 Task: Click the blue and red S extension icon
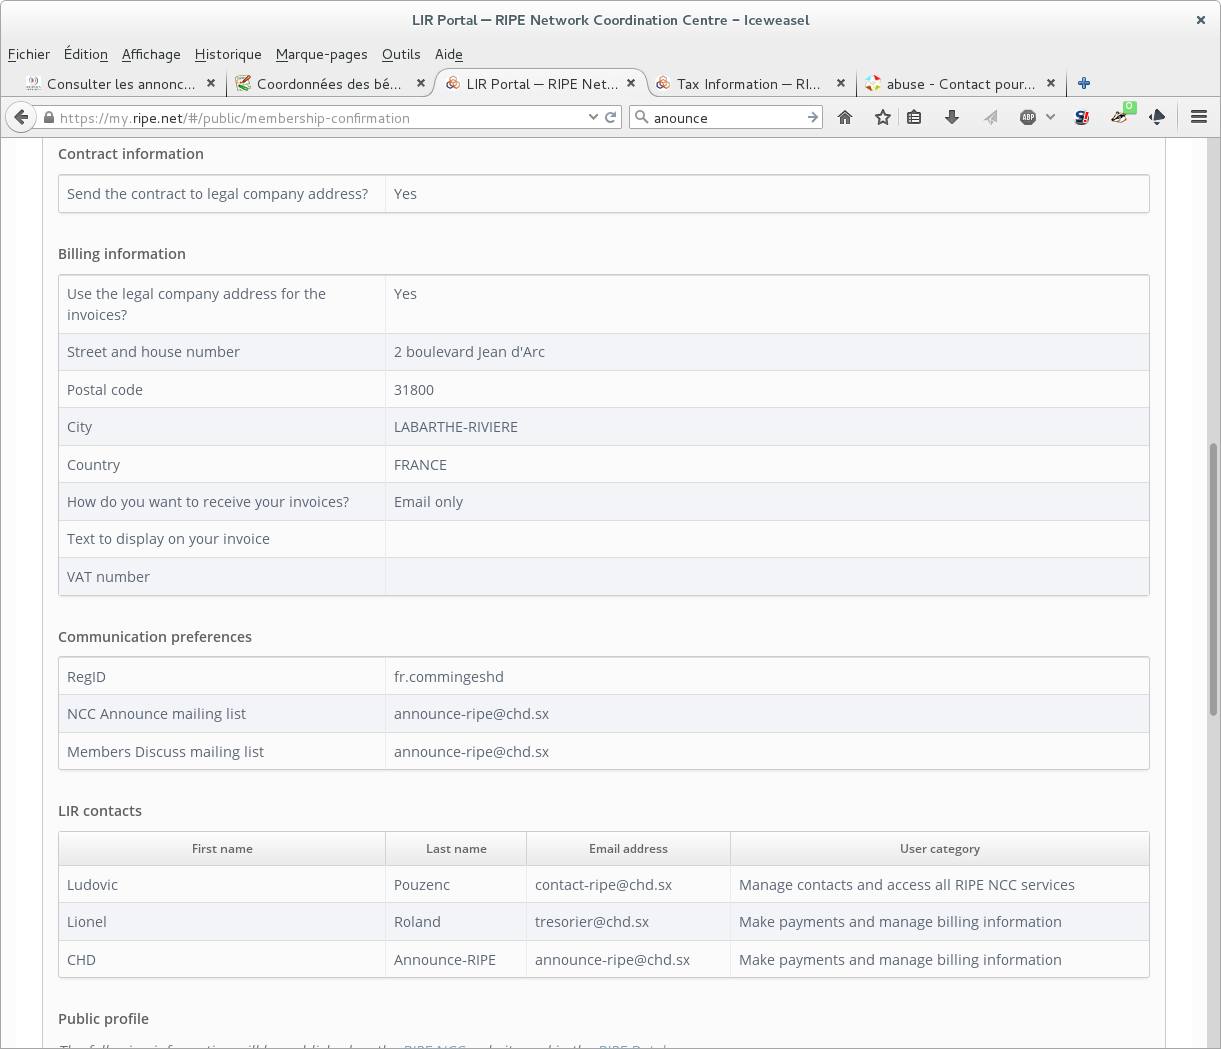pyautogui.click(x=1082, y=117)
